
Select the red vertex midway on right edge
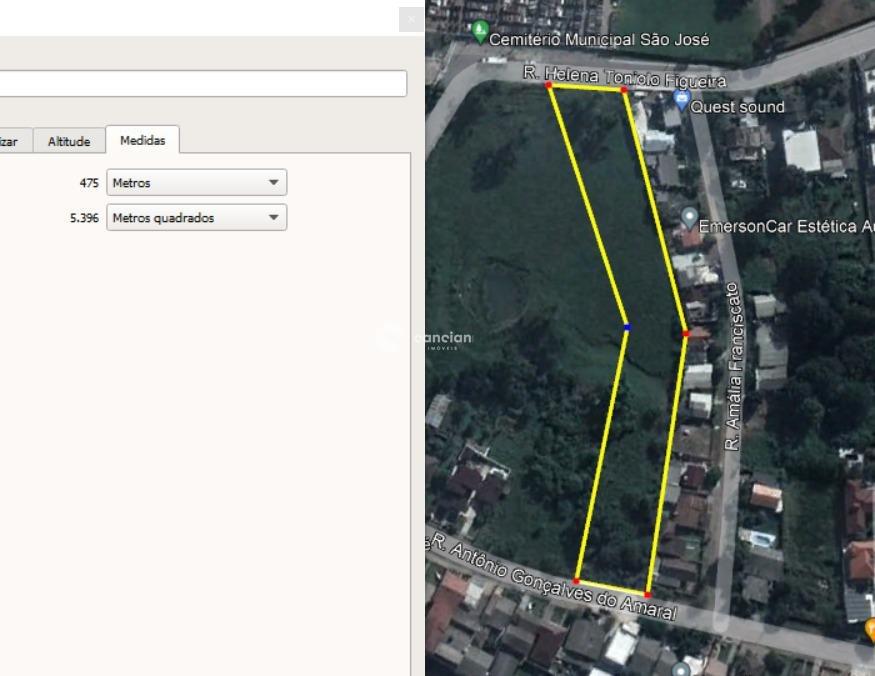pos(686,333)
